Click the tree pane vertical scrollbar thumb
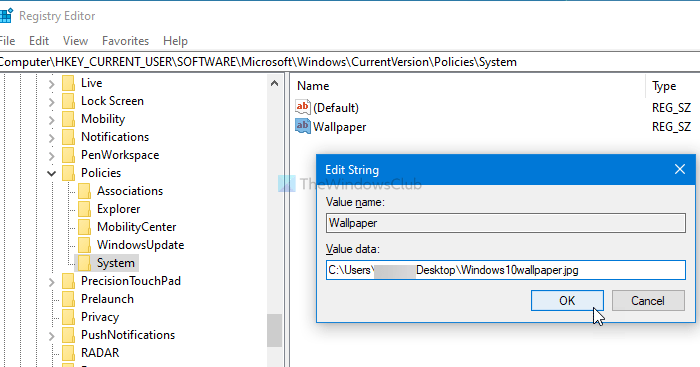The image size is (700, 367). click(x=274, y=330)
